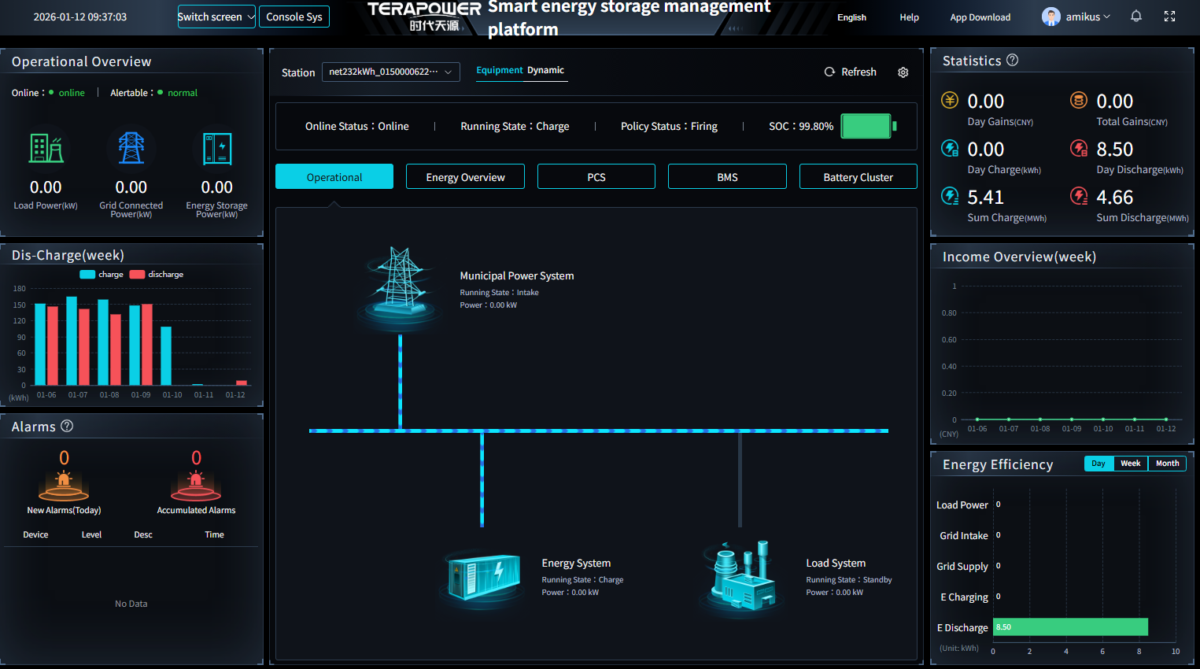1200x669 pixels.
Task: Toggle the discharge legend series
Action: 156,274
